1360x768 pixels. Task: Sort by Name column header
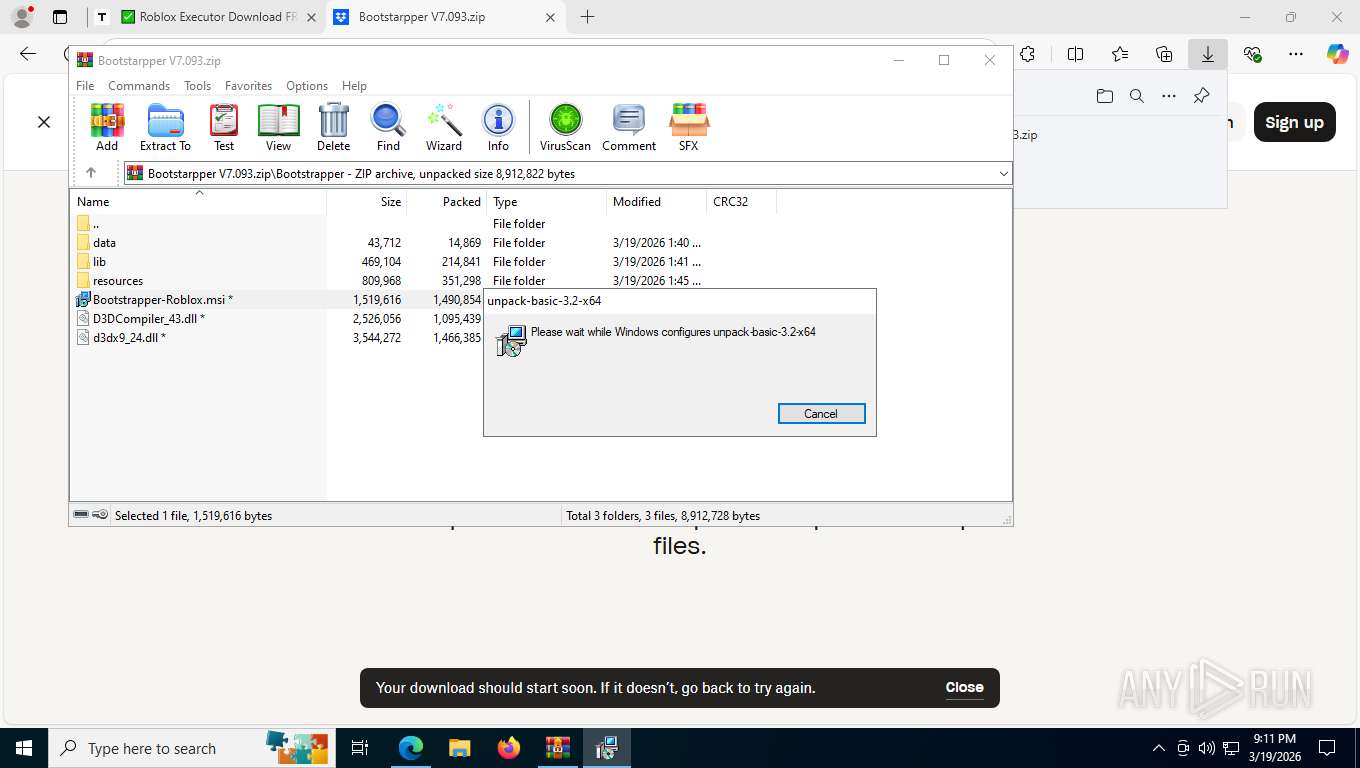[x=198, y=202]
